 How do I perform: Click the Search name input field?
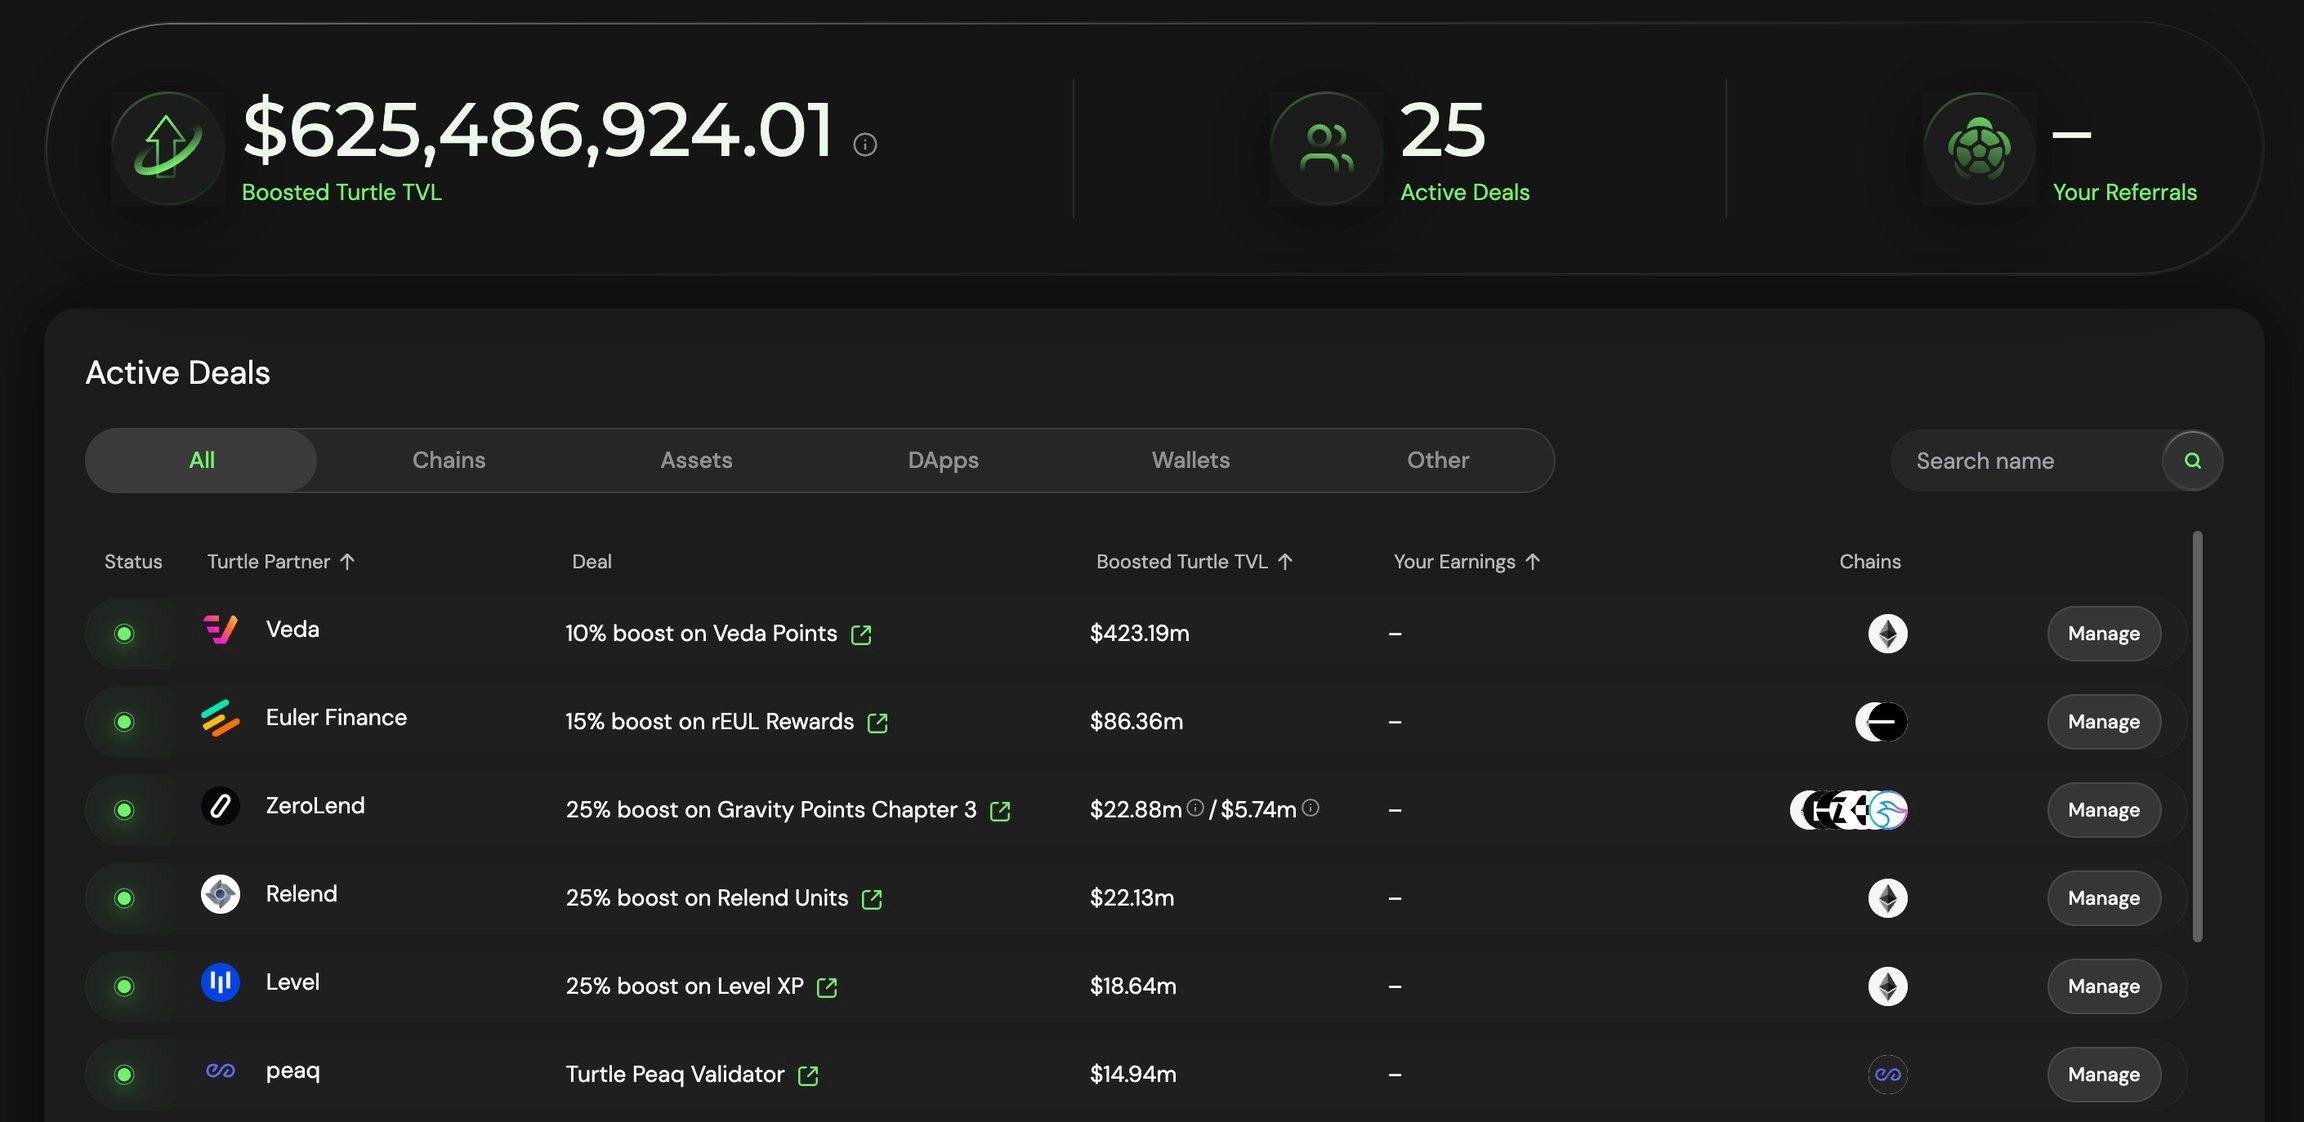(x=2020, y=461)
